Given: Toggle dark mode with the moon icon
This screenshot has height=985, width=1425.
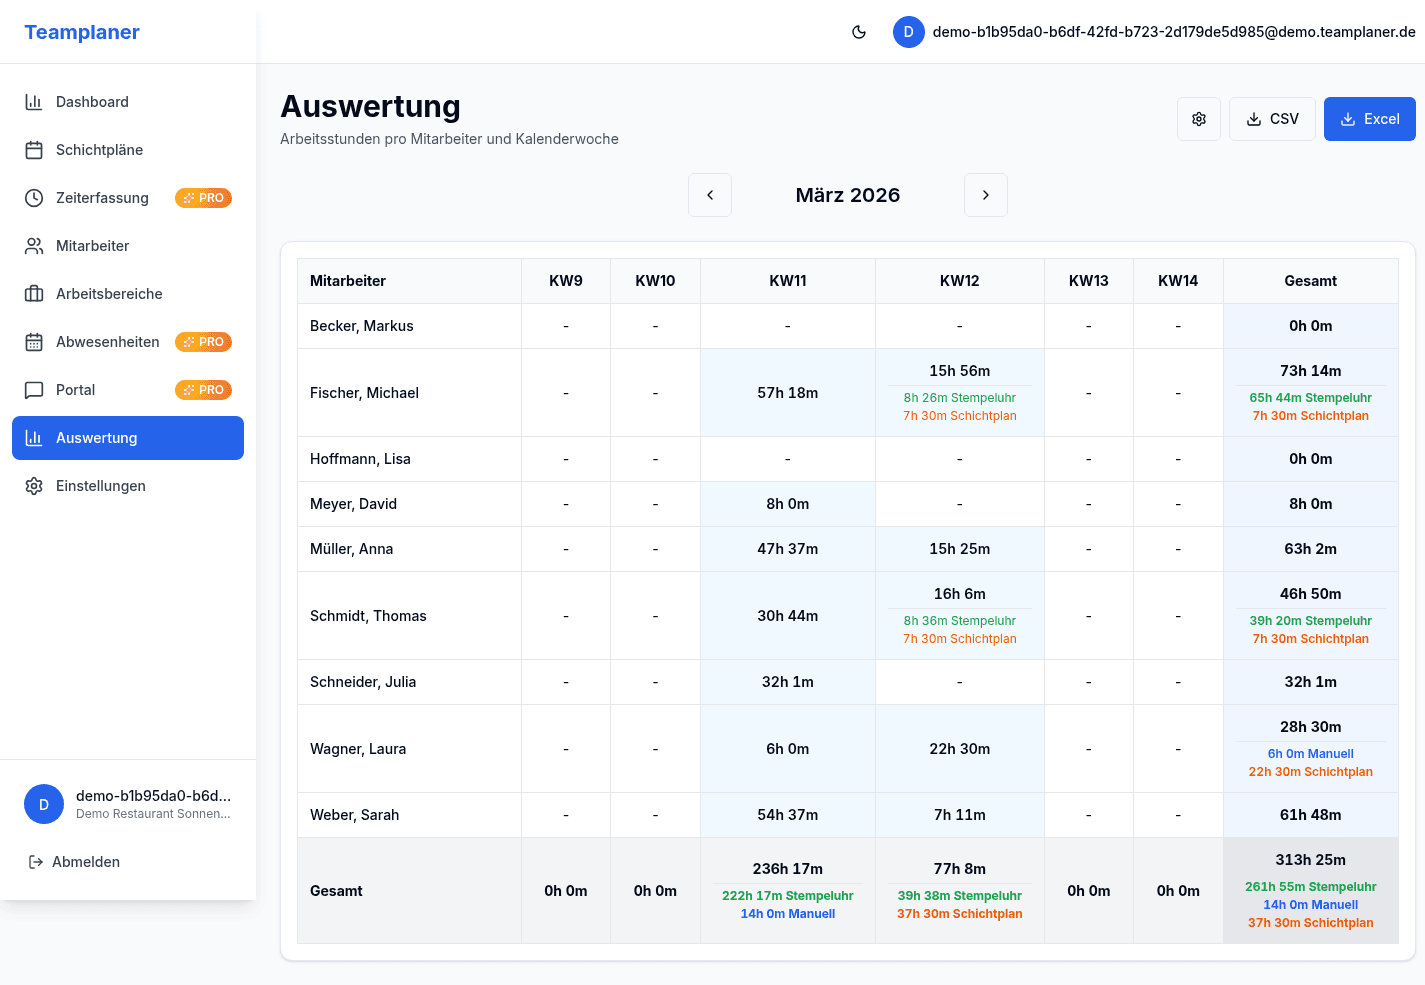Looking at the screenshot, I should pyautogui.click(x=859, y=31).
